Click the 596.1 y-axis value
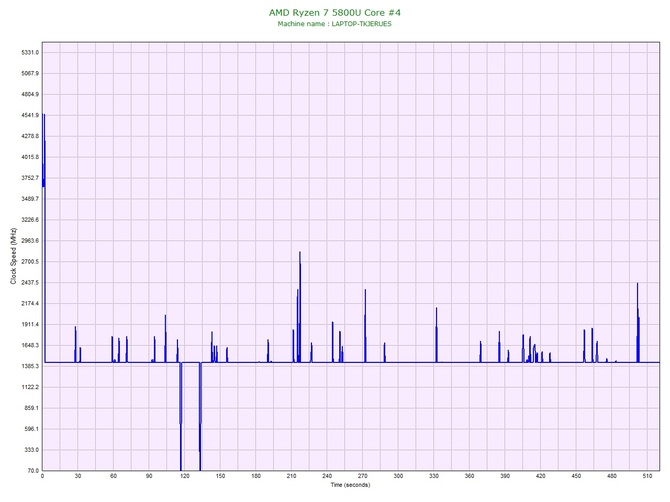 [31, 429]
